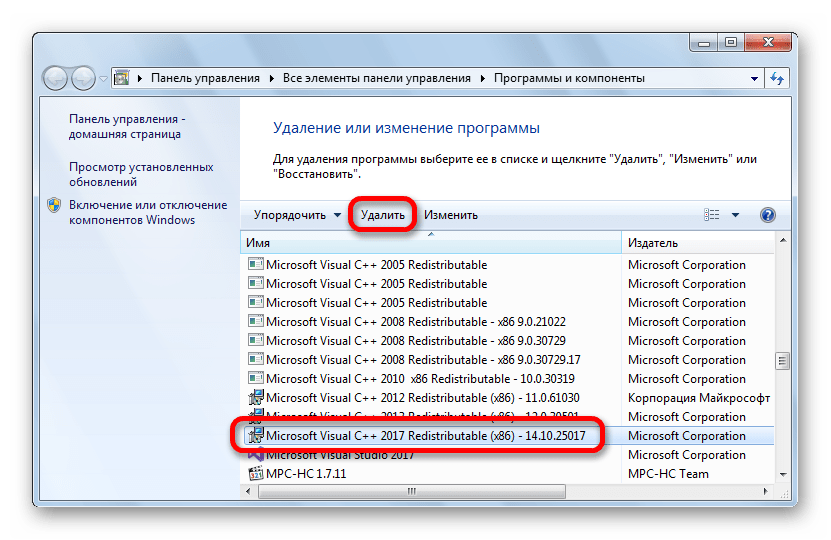This screenshot has height=540, width=831.
Task: Select 'Программы и компоненты' breadcrumb
Action: point(569,78)
